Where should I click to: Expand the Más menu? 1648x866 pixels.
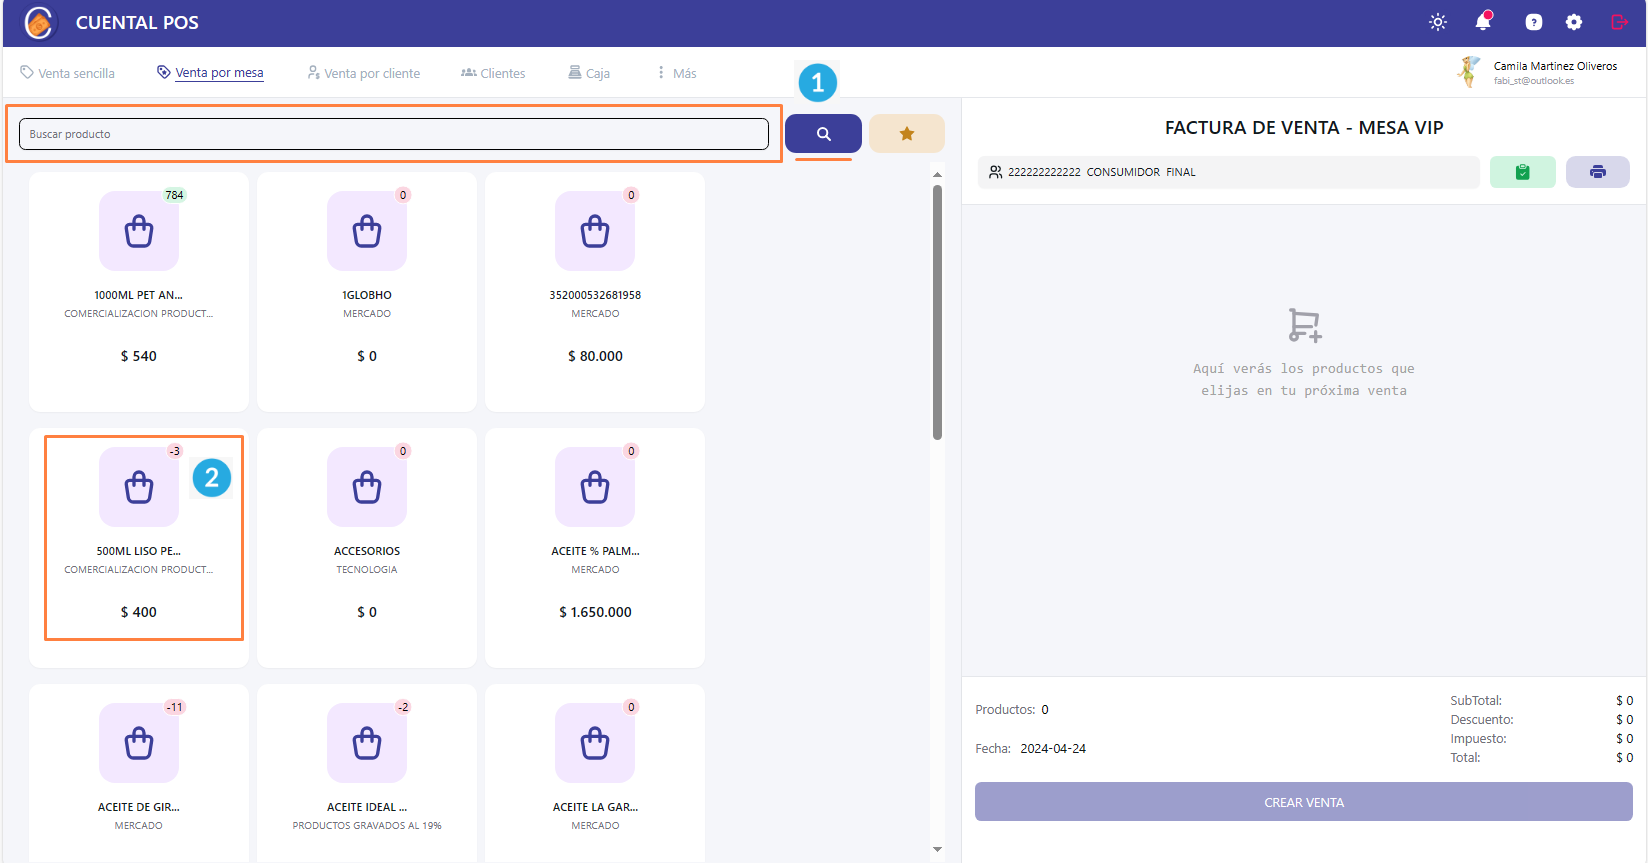coord(676,73)
